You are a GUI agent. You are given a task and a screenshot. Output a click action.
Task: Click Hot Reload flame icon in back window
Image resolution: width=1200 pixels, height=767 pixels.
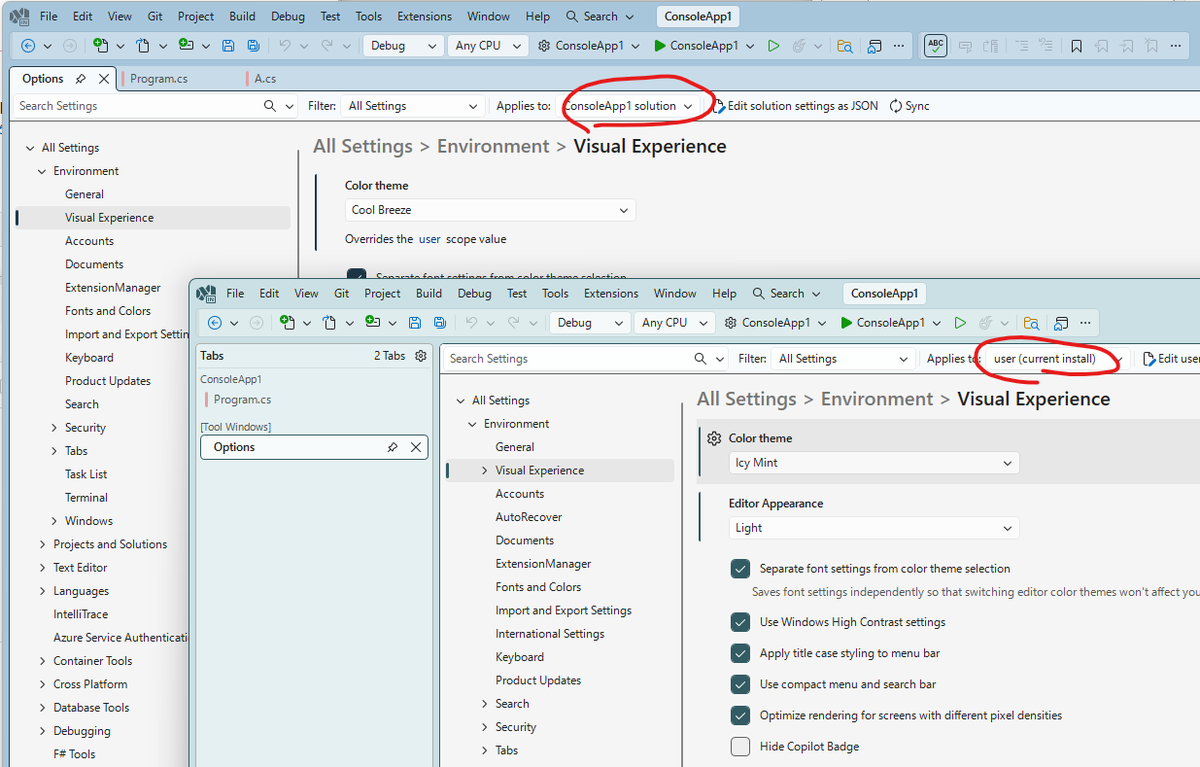[x=800, y=46]
